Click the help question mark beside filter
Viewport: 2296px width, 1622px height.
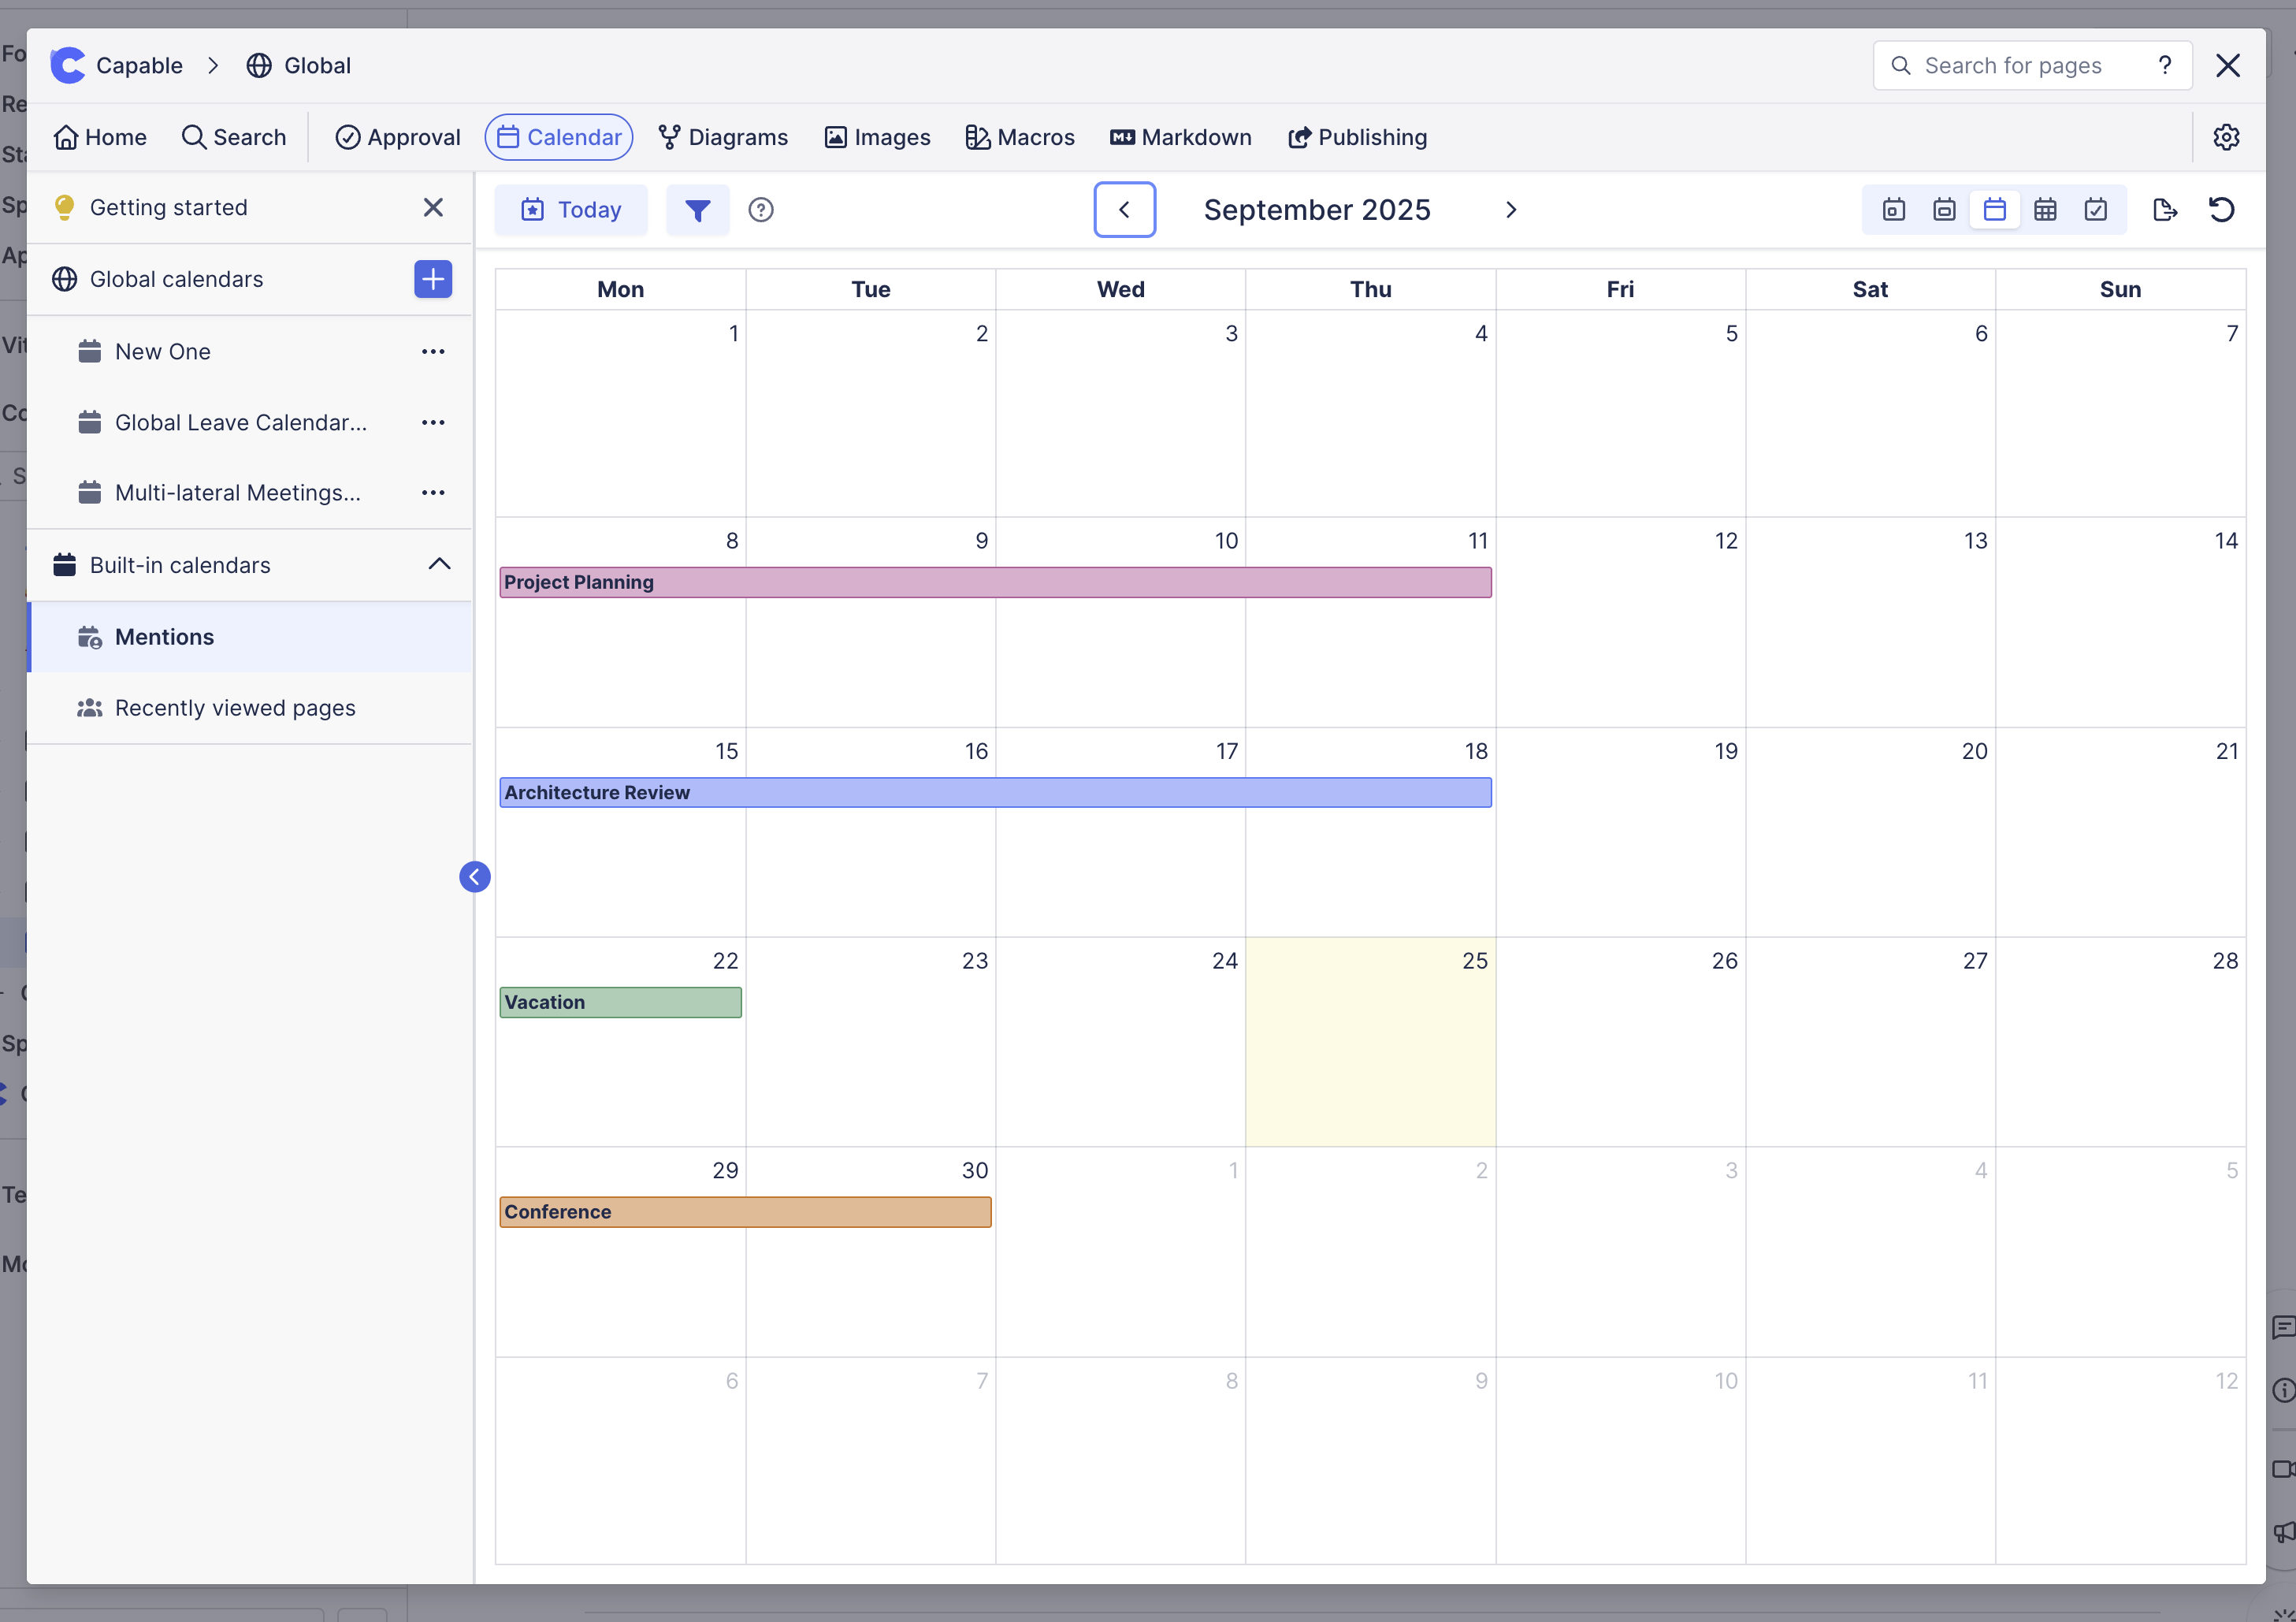point(760,209)
